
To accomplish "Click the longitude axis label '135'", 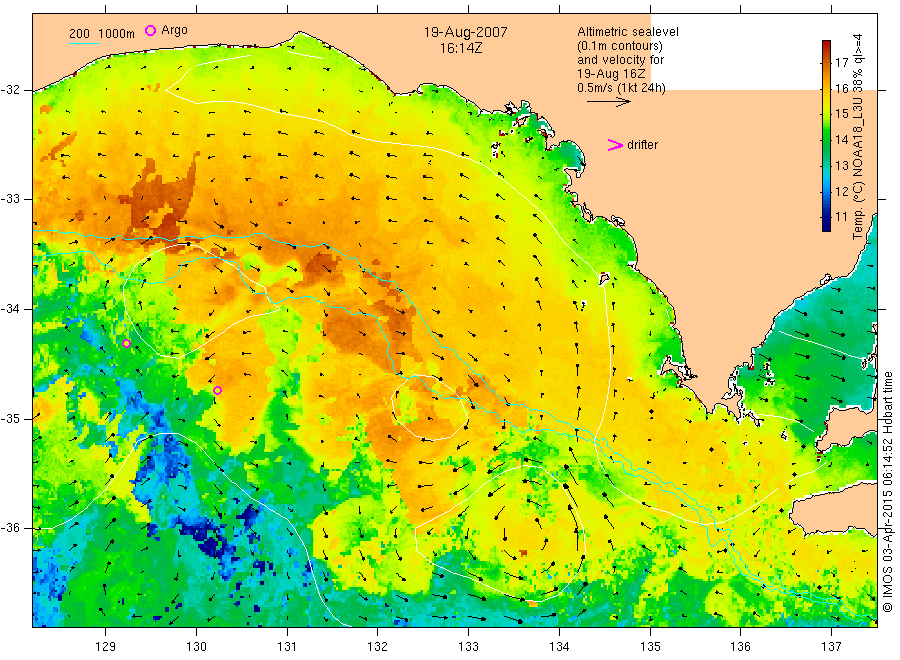I will (650, 647).
